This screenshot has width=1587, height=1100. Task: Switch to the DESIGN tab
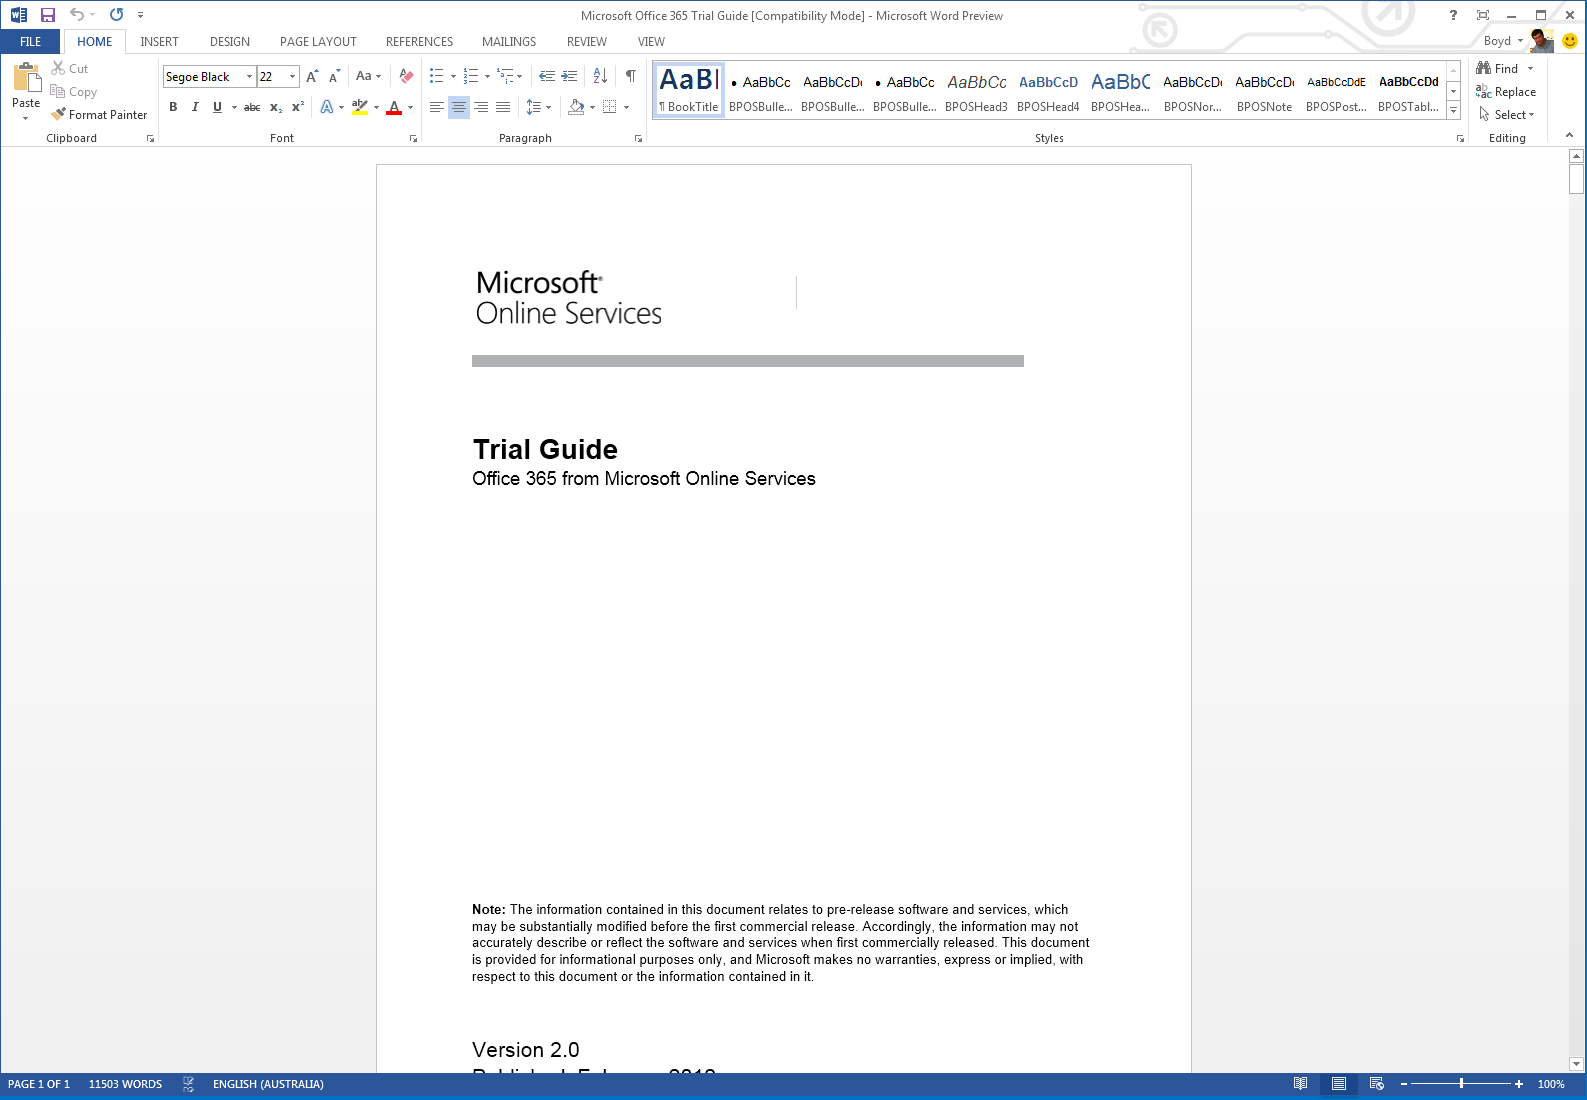[230, 41]
